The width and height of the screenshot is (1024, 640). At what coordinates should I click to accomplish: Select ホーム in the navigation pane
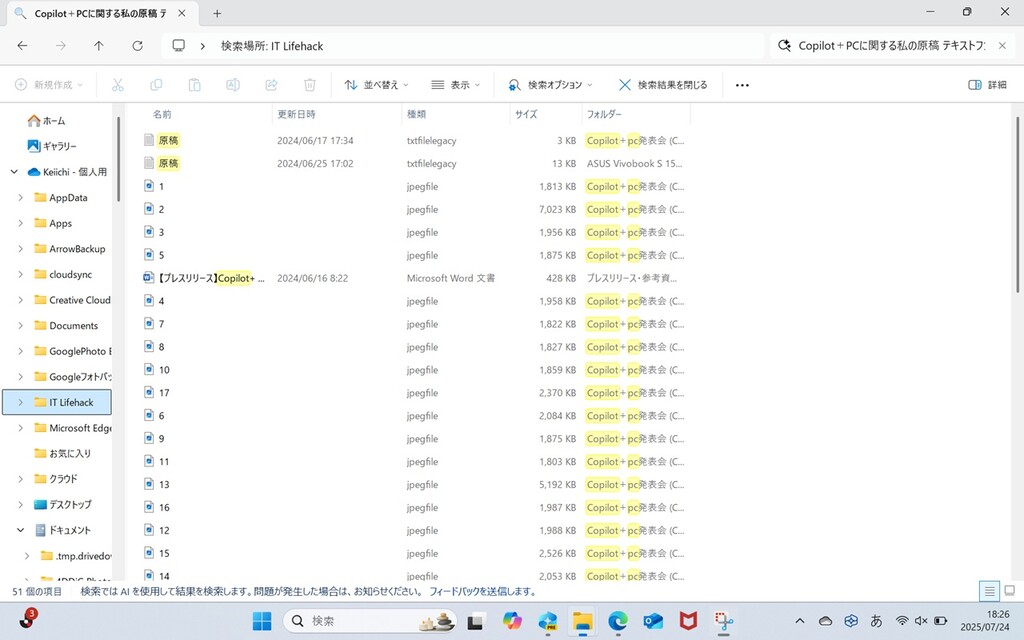click(46, 121)
